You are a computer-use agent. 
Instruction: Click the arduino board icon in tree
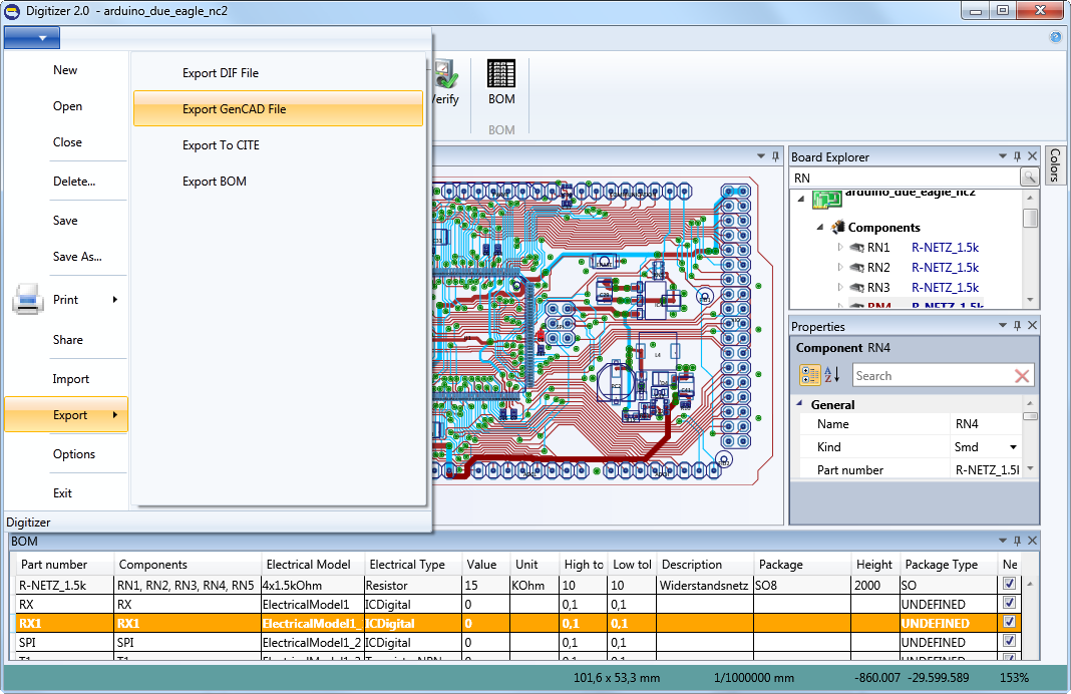click(826, 199)
